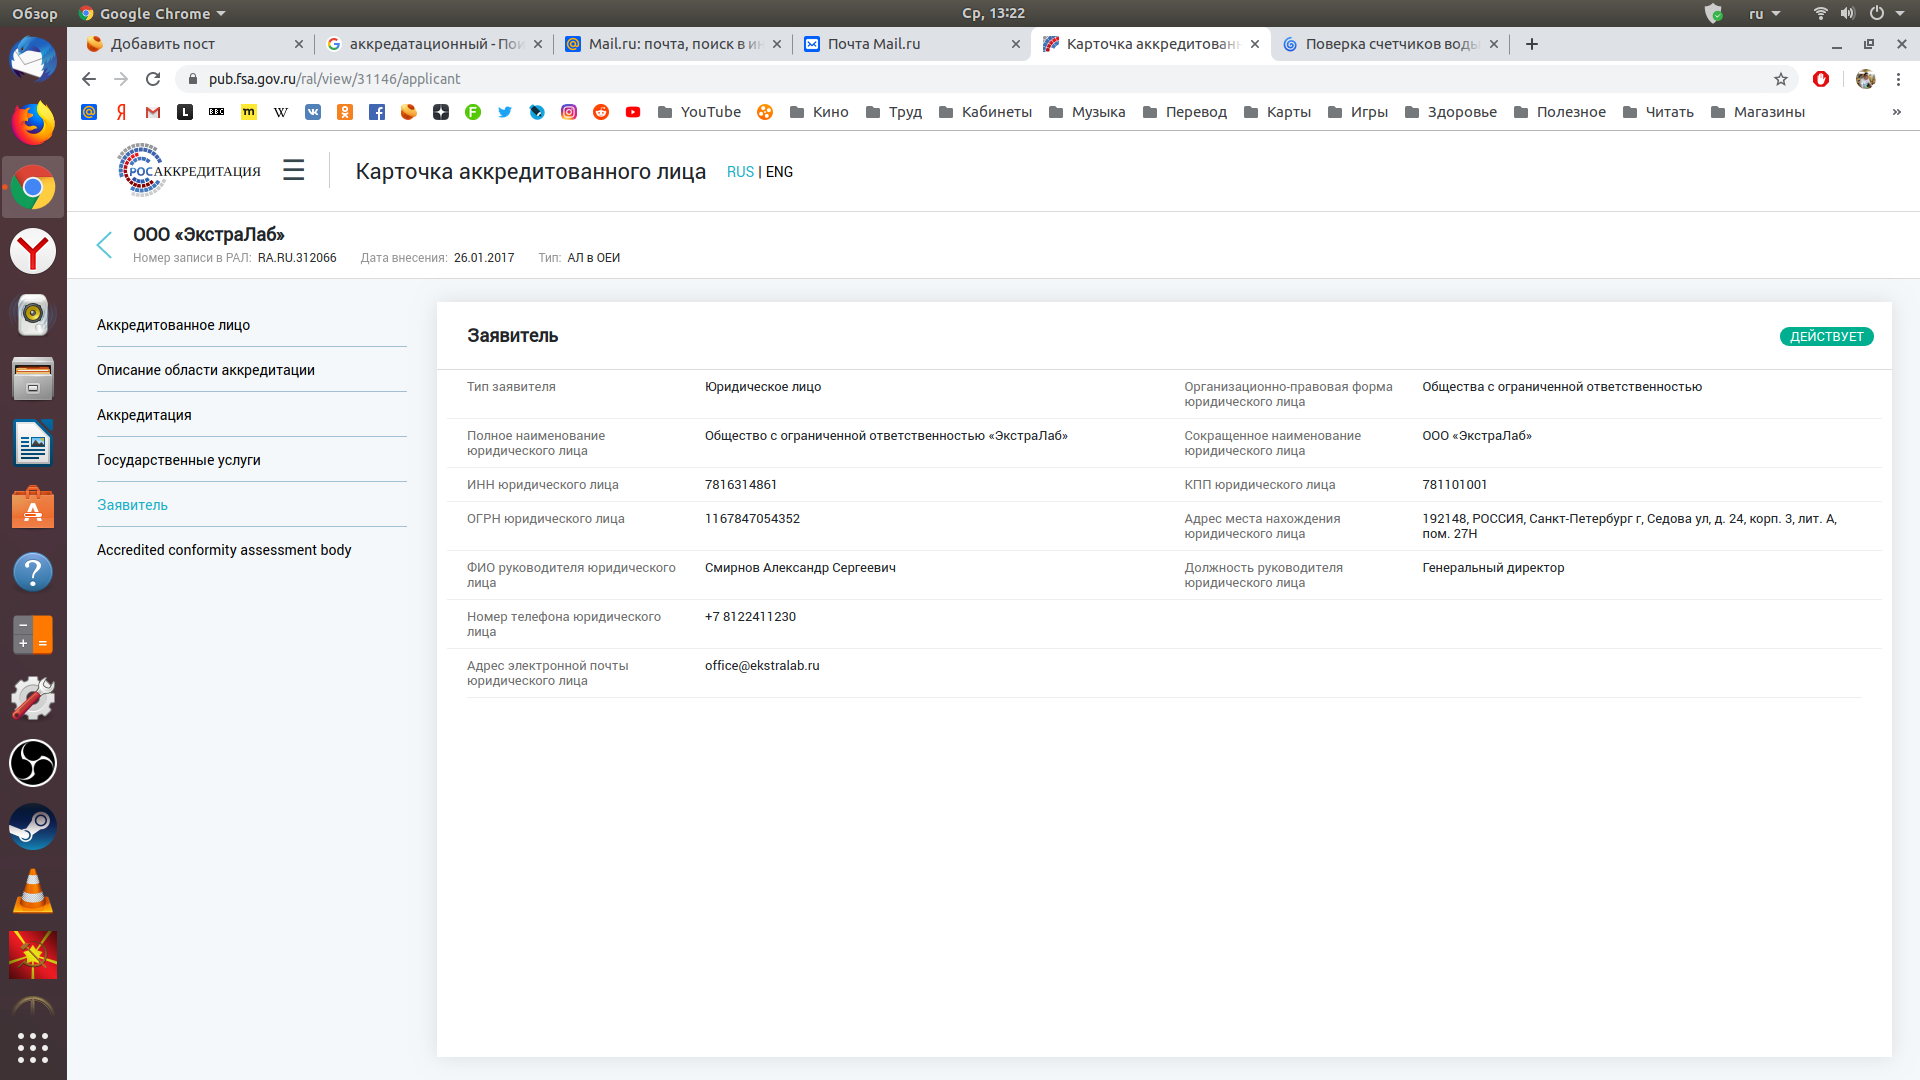The width and height of the screenshot is (1920, 1080).
Task: Click the ДЕЙСТВУЕТ status badge
Action: [x=1826, y=336]
